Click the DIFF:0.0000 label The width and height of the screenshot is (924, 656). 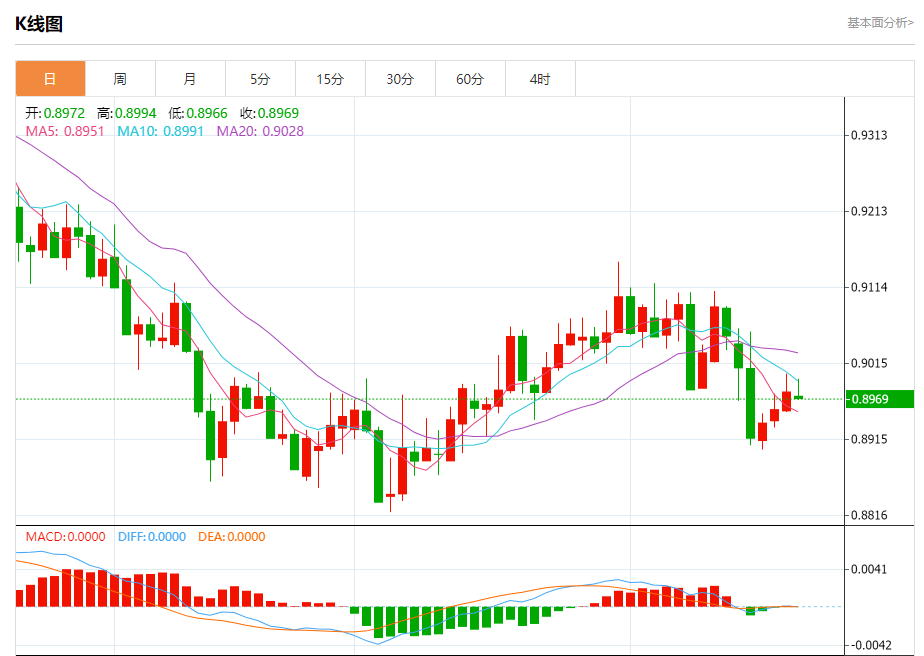[151, 537]
